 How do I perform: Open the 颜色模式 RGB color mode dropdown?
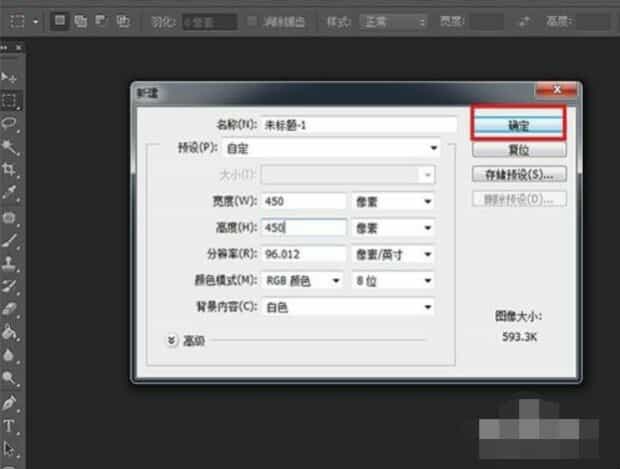(302, 280)
